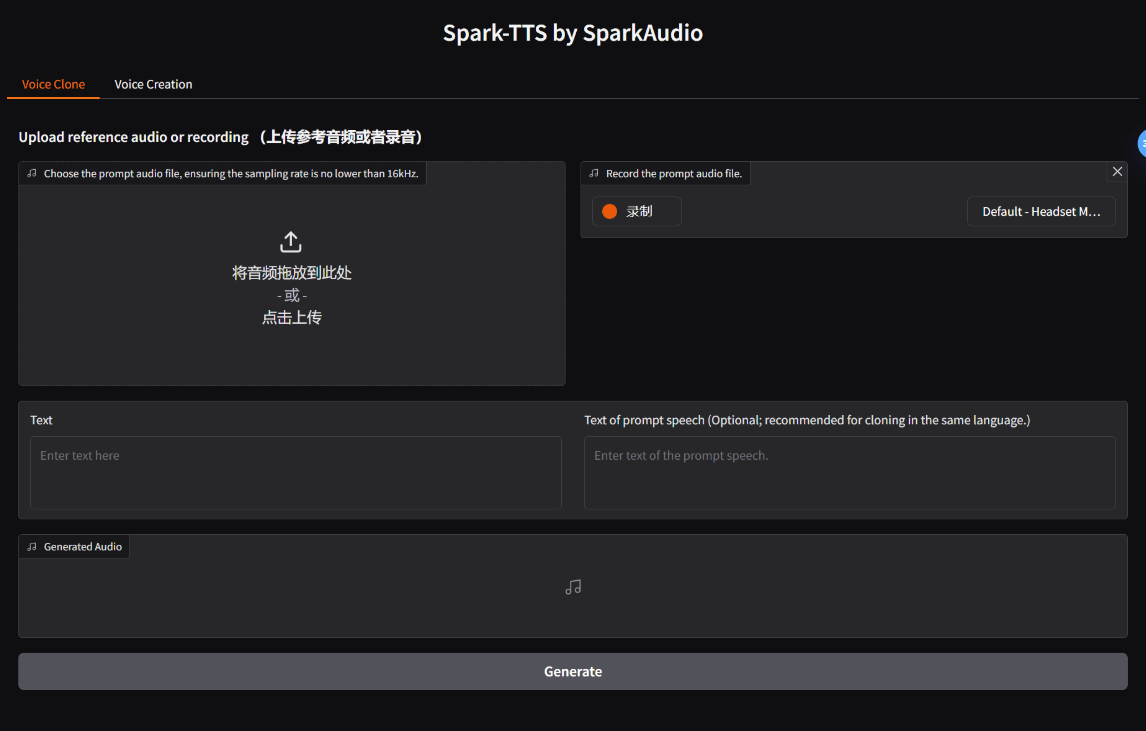Click the Generate button

pos(573,671)
